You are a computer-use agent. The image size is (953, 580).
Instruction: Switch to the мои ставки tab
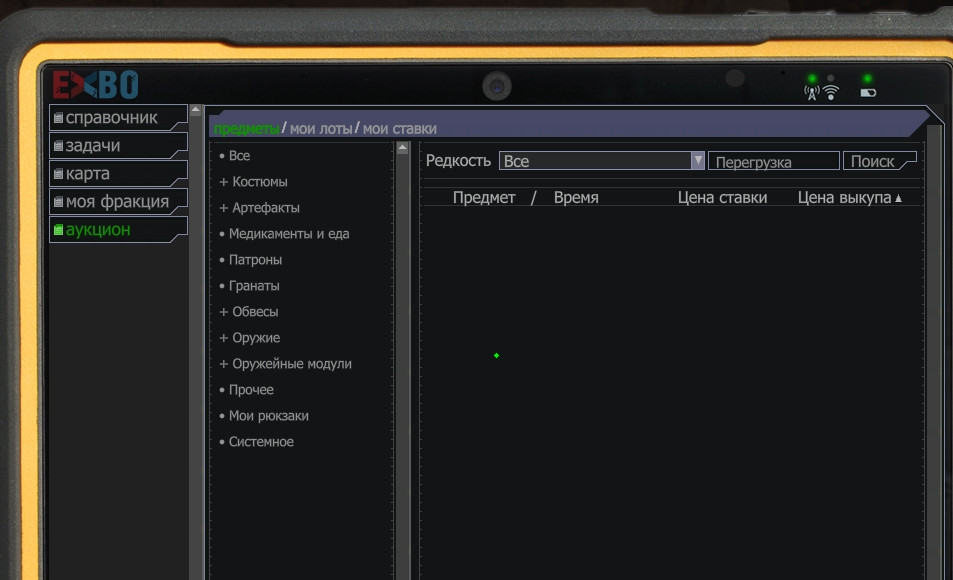click(x=399, y=129)
